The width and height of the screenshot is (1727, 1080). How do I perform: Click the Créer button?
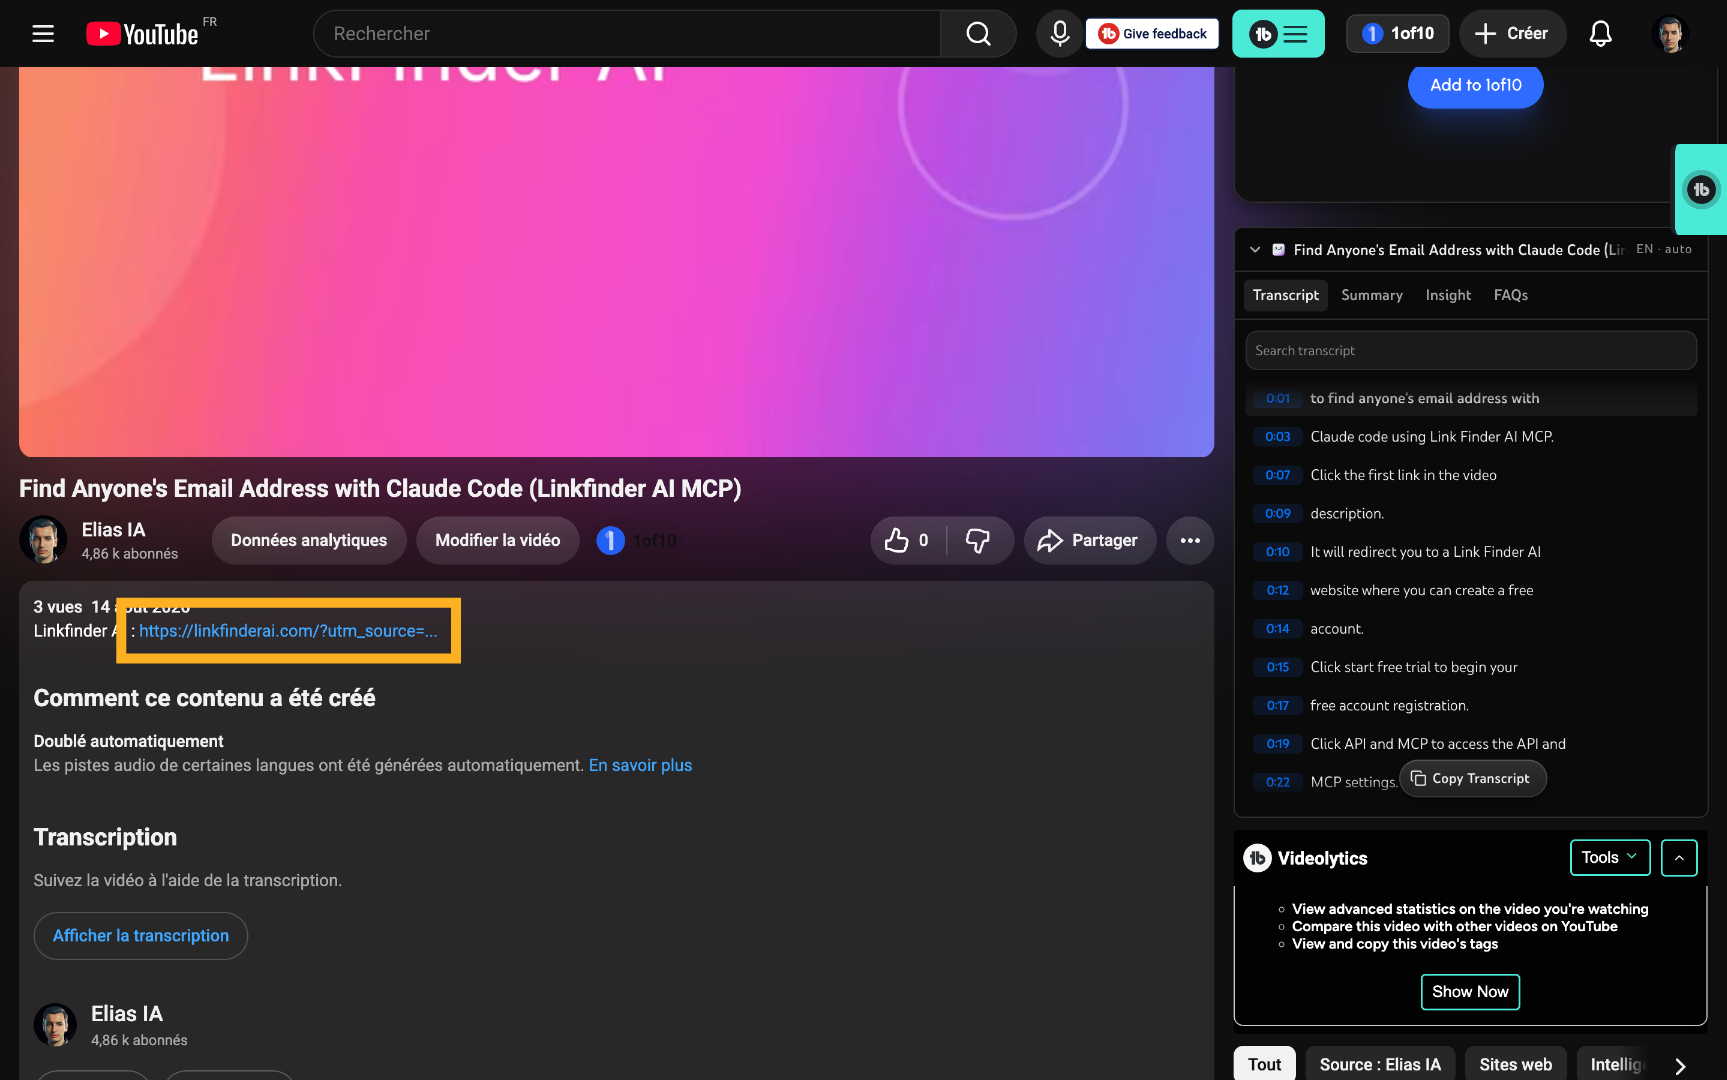click(1512, 34)
